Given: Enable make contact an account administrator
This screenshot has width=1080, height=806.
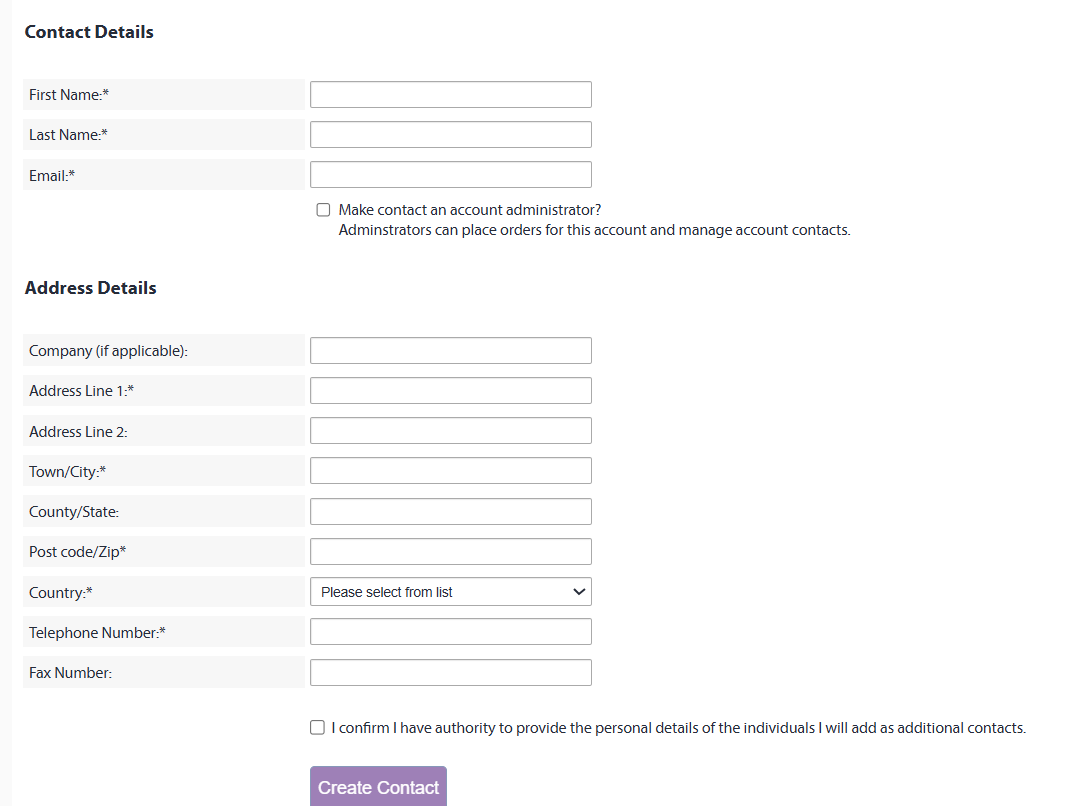Looking at the screenshot, I should 323,210.
